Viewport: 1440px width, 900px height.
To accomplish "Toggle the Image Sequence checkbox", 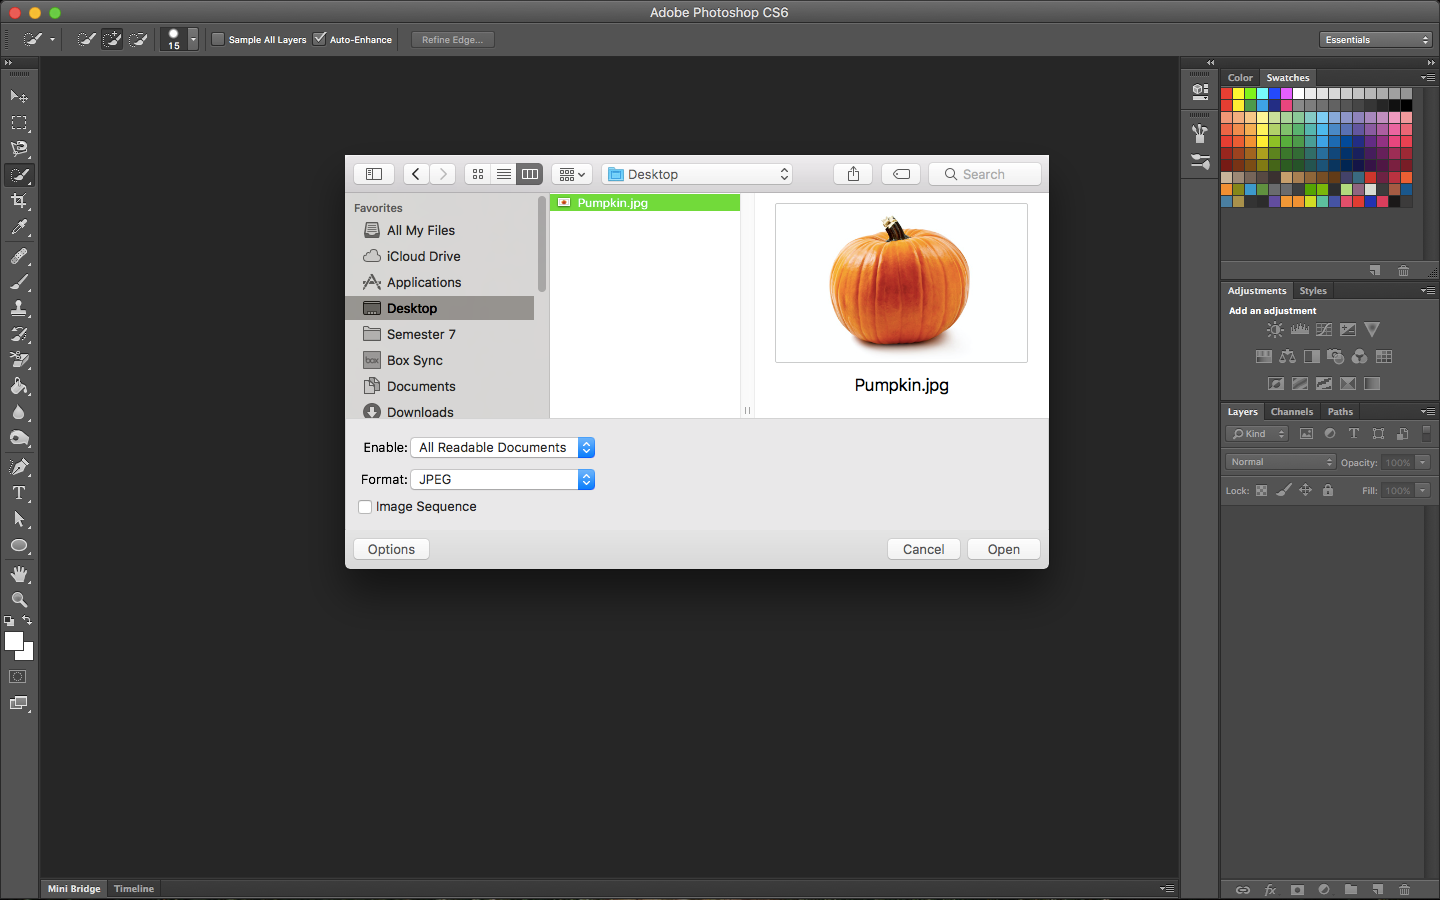I will coord(365,507).
